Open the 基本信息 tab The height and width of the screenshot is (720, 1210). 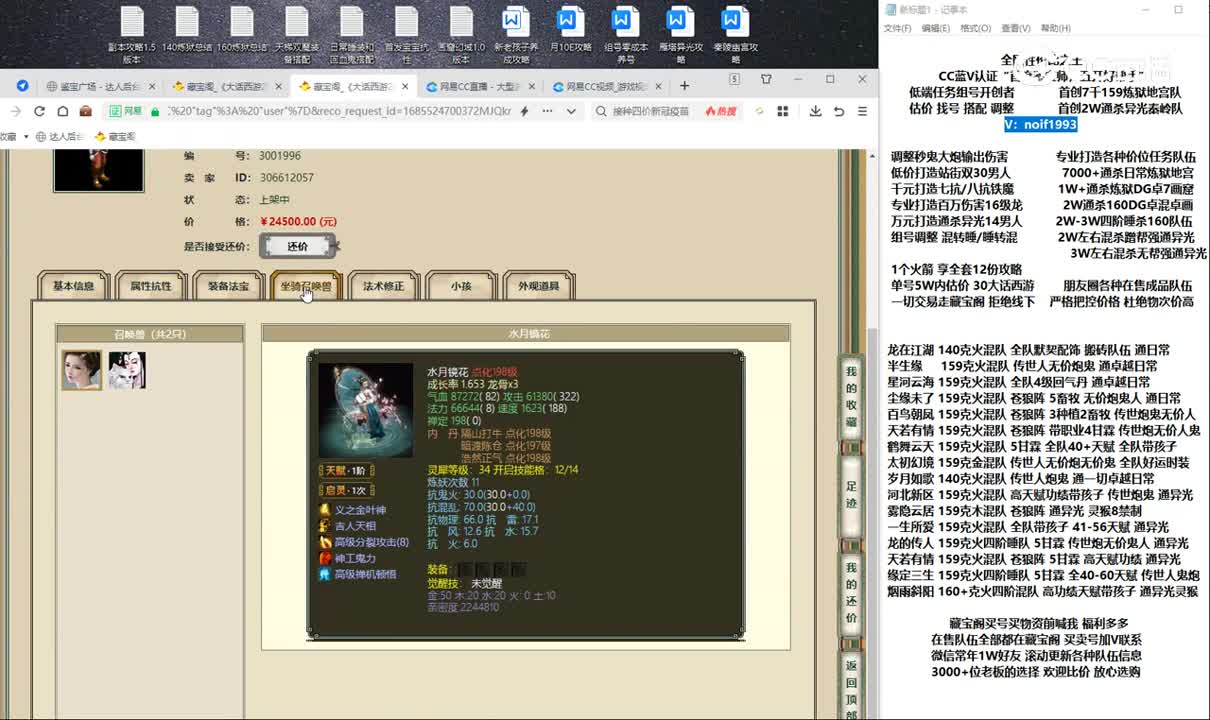73,286
